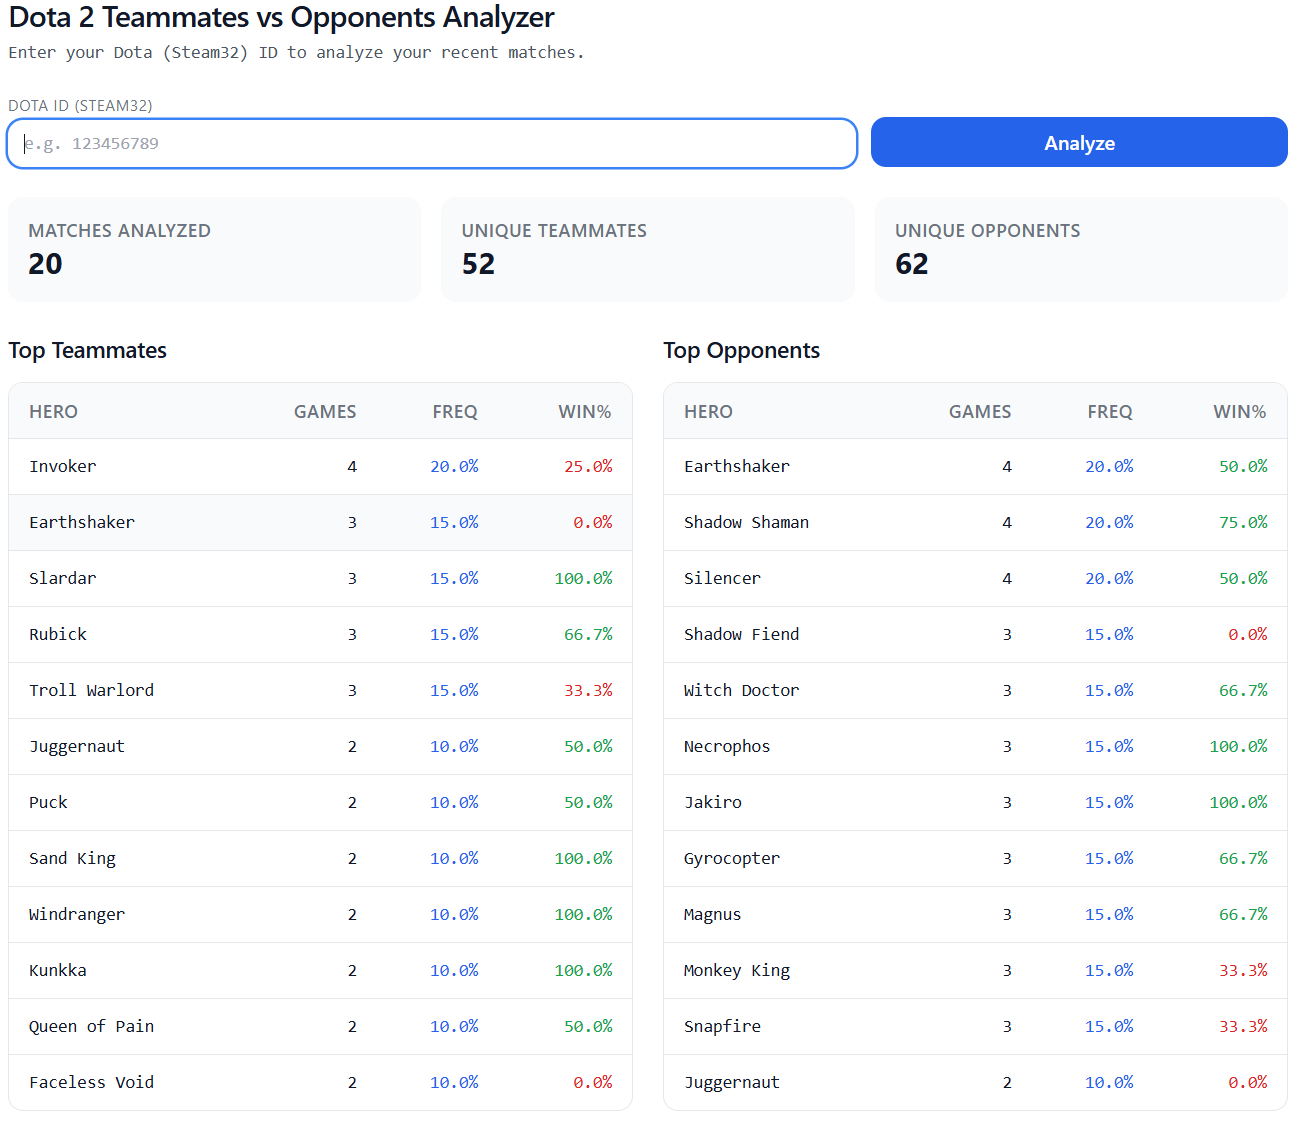
Task: Click the Top Teammates heading
Action: click(88, 350)
